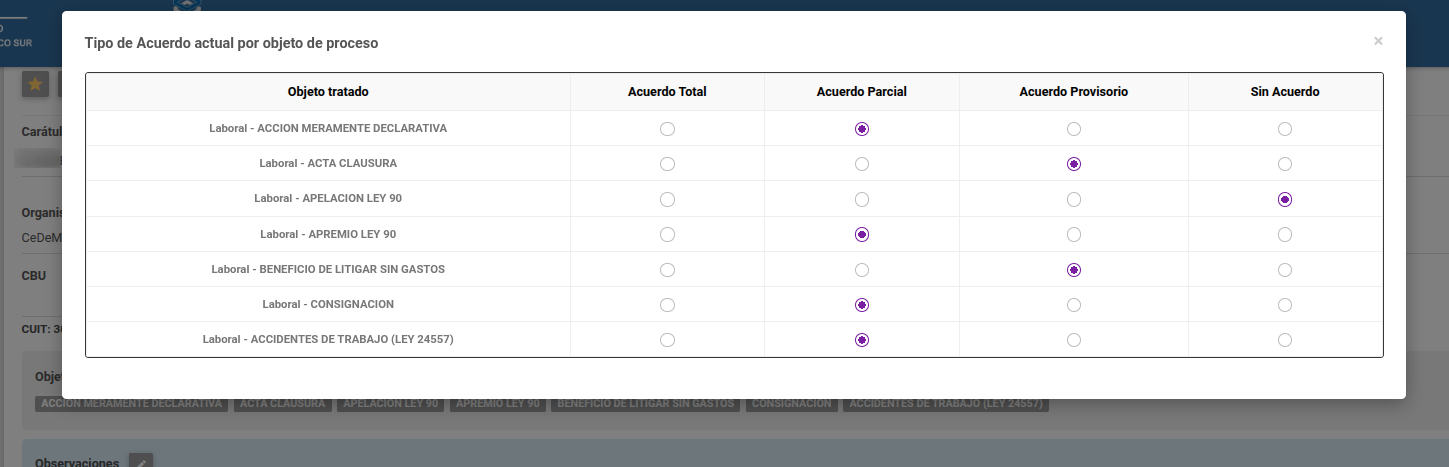Choose Acuerdo Parcial for BENEFICIO DE LITIGAR SIN GASTOS

(x=862, y=270)
